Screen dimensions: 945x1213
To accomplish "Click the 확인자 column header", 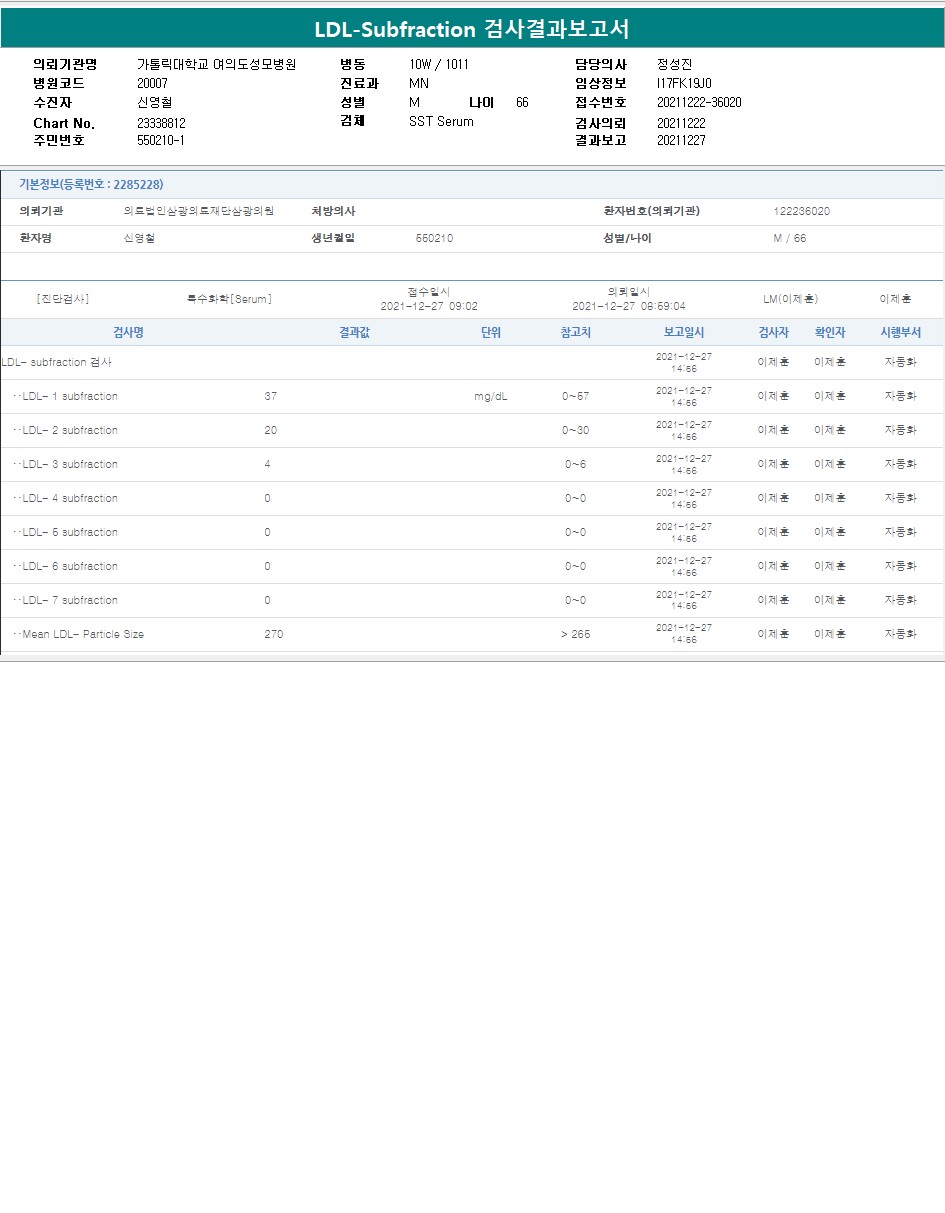I will [x=830, y=332].
